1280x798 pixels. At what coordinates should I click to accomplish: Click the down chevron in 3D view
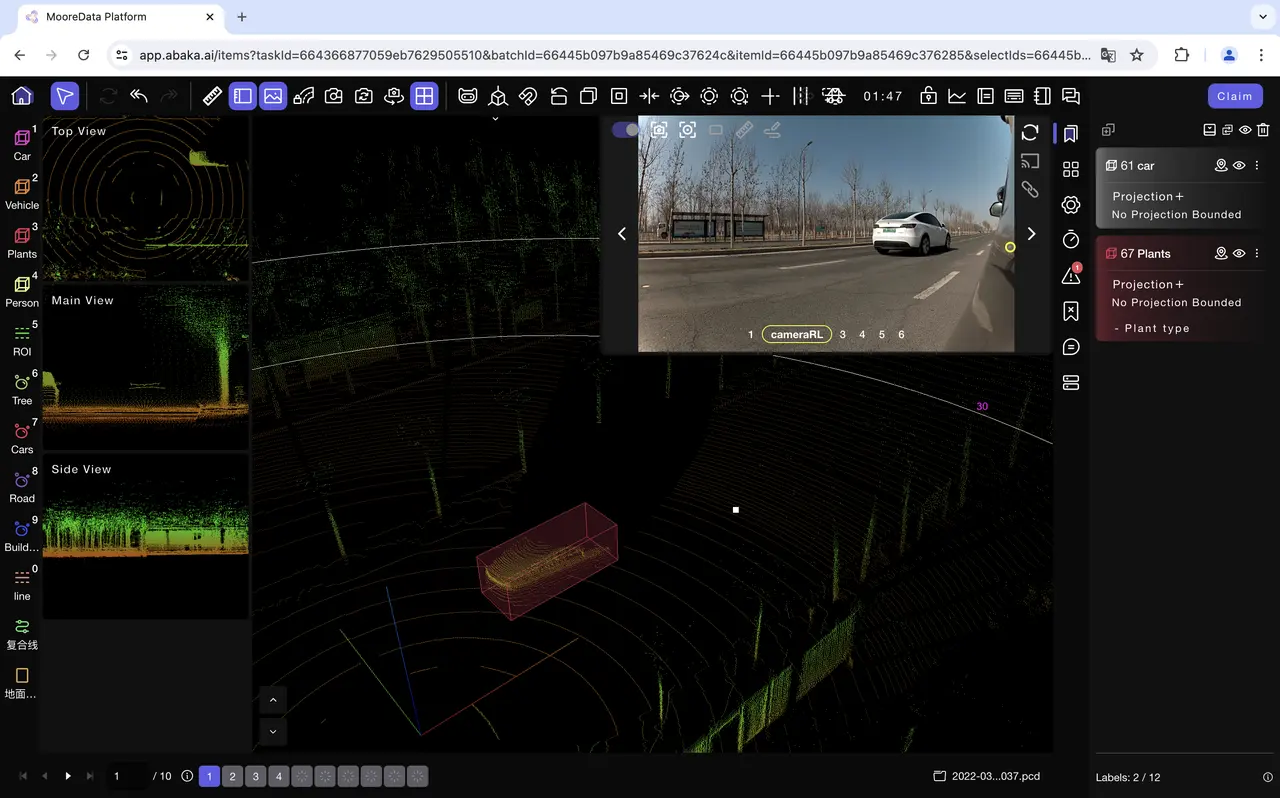(273, 731)
